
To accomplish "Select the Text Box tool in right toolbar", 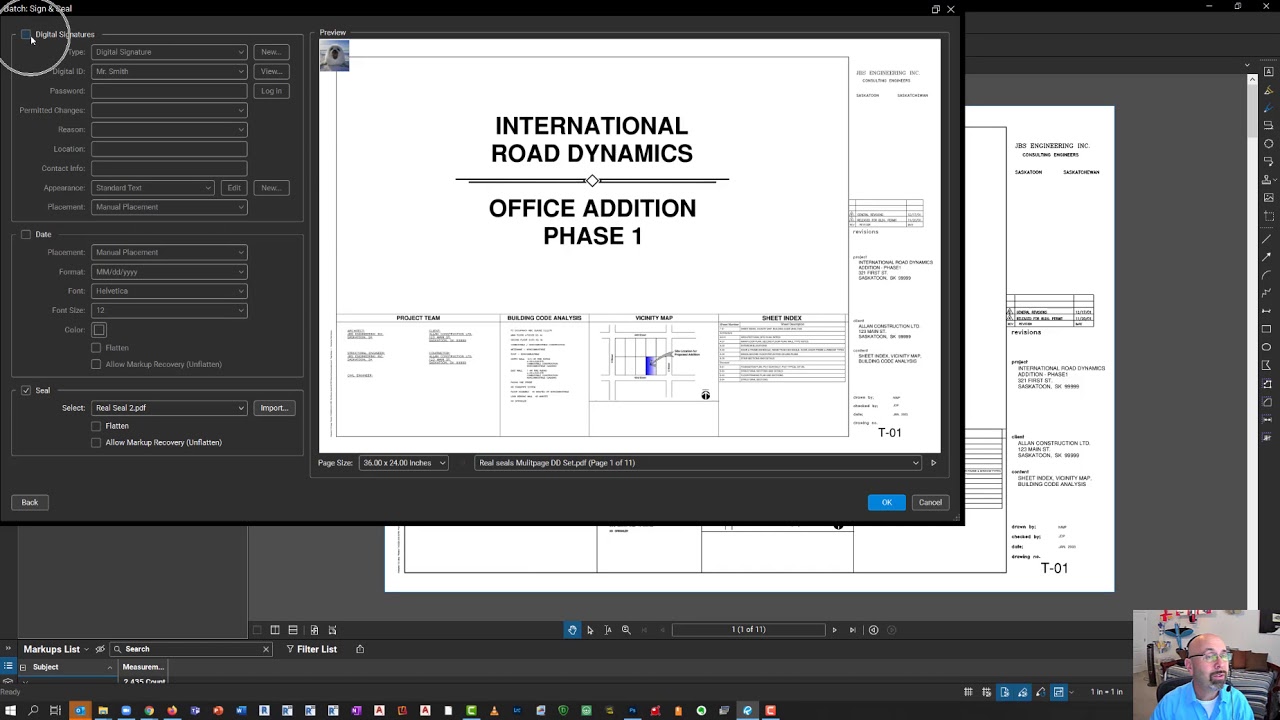I will coord(1267,72).
